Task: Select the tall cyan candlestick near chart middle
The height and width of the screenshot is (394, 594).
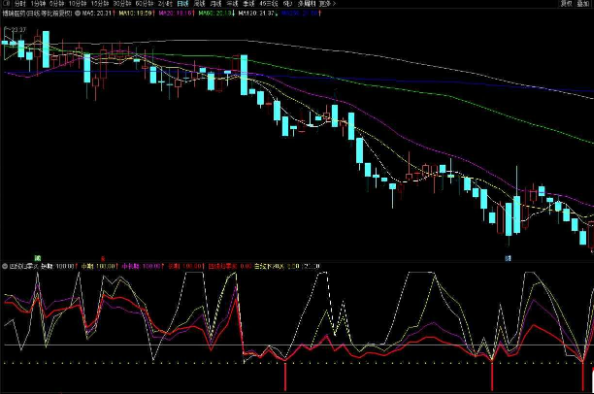Action: [244, 75]
